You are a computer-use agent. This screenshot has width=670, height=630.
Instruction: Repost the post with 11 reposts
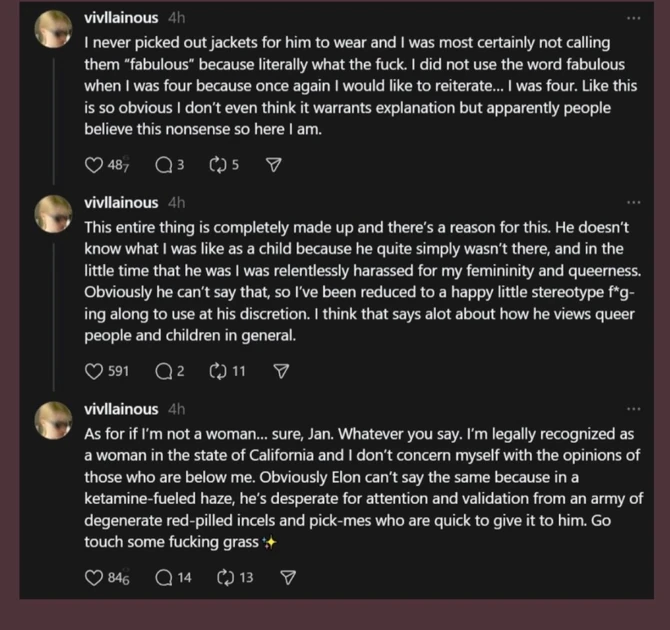[x=216, y=371]
